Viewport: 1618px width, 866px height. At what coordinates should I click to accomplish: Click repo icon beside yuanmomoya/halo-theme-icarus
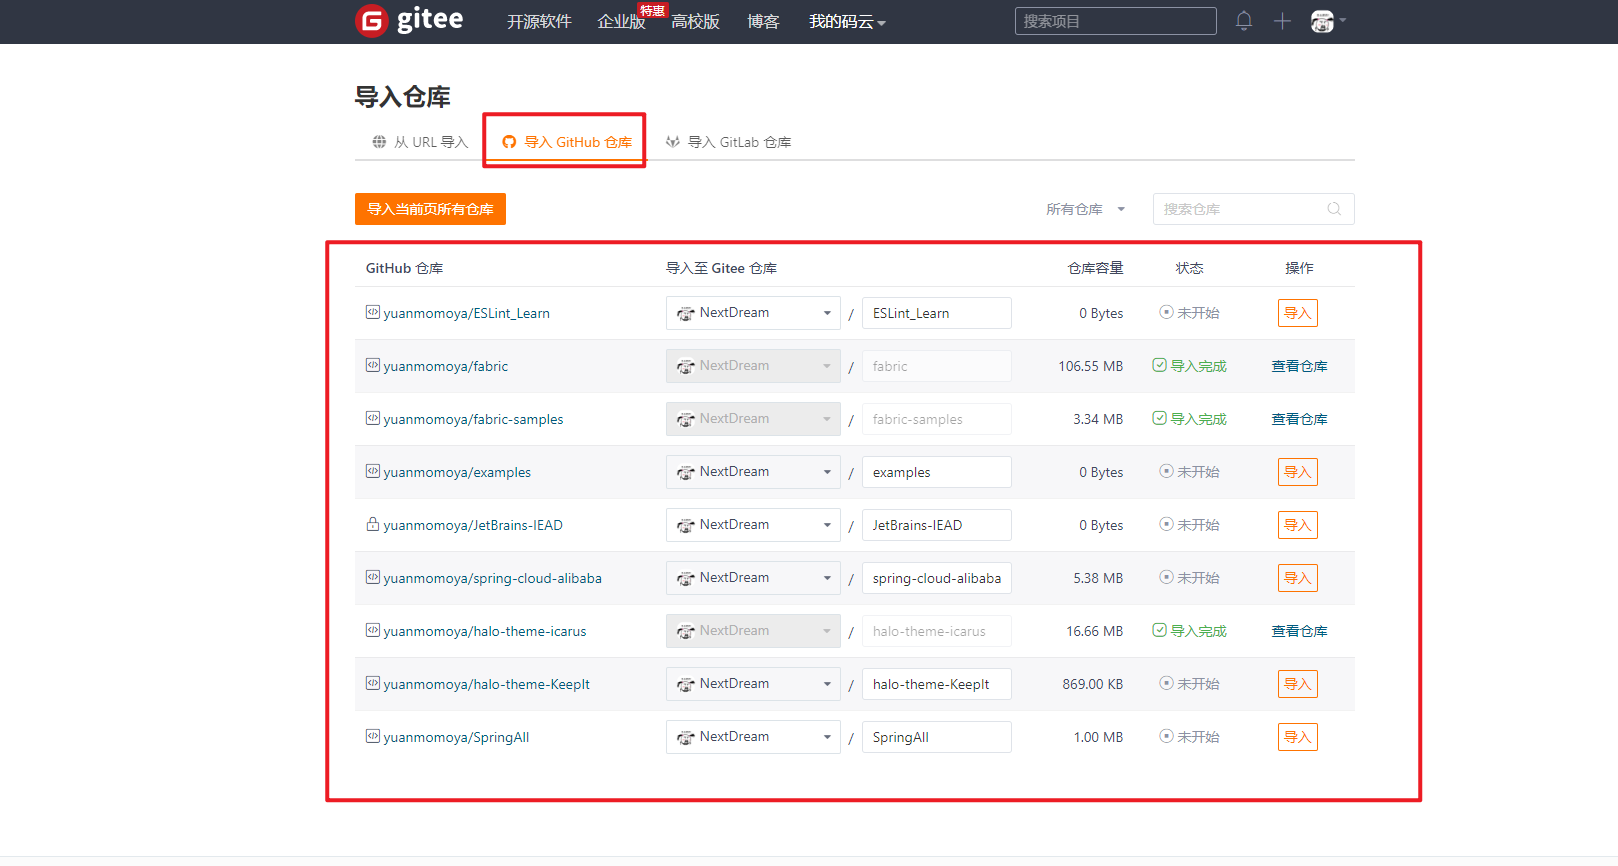click(373, 630)
